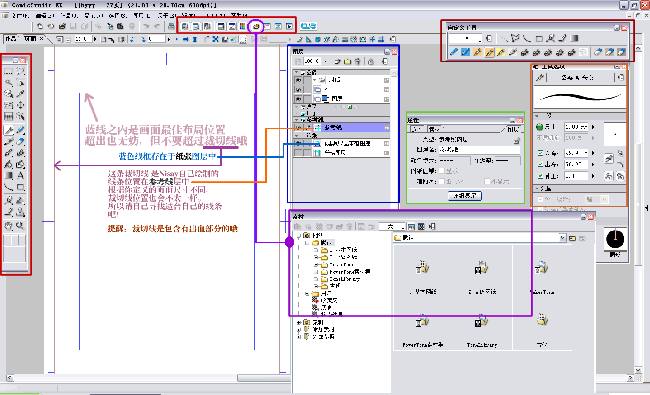Viewport: 650px width, 395px height.
Task: Click the up-folder icon beside materials path box
Action: click(572, 238)
